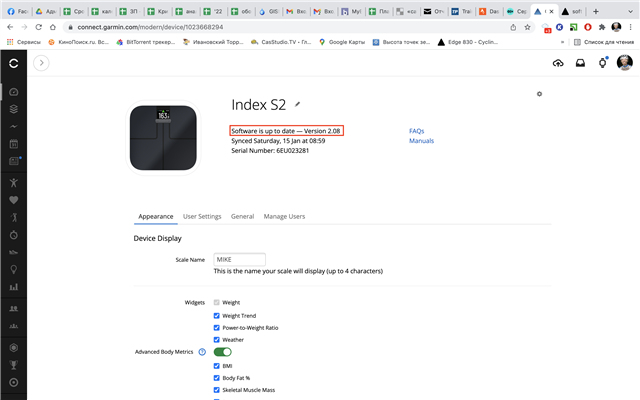This screenshot has width=640, height=400.
Task: Open the Garmin Connect logo home
Action: 13,63
